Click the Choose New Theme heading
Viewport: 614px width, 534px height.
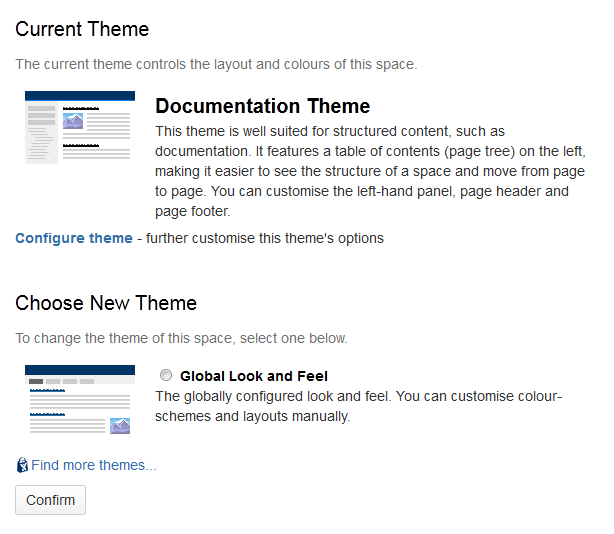[x=106, y=303]
